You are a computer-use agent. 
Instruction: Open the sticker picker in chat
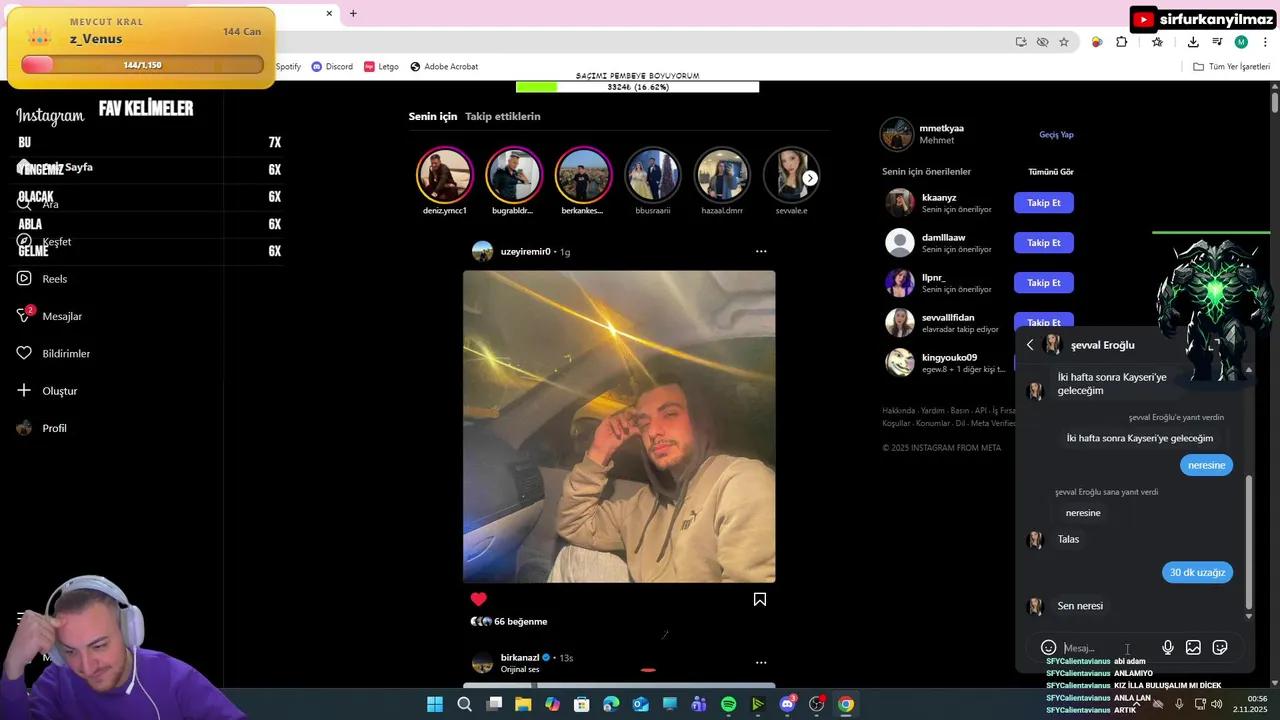[x=1220, y=648]
